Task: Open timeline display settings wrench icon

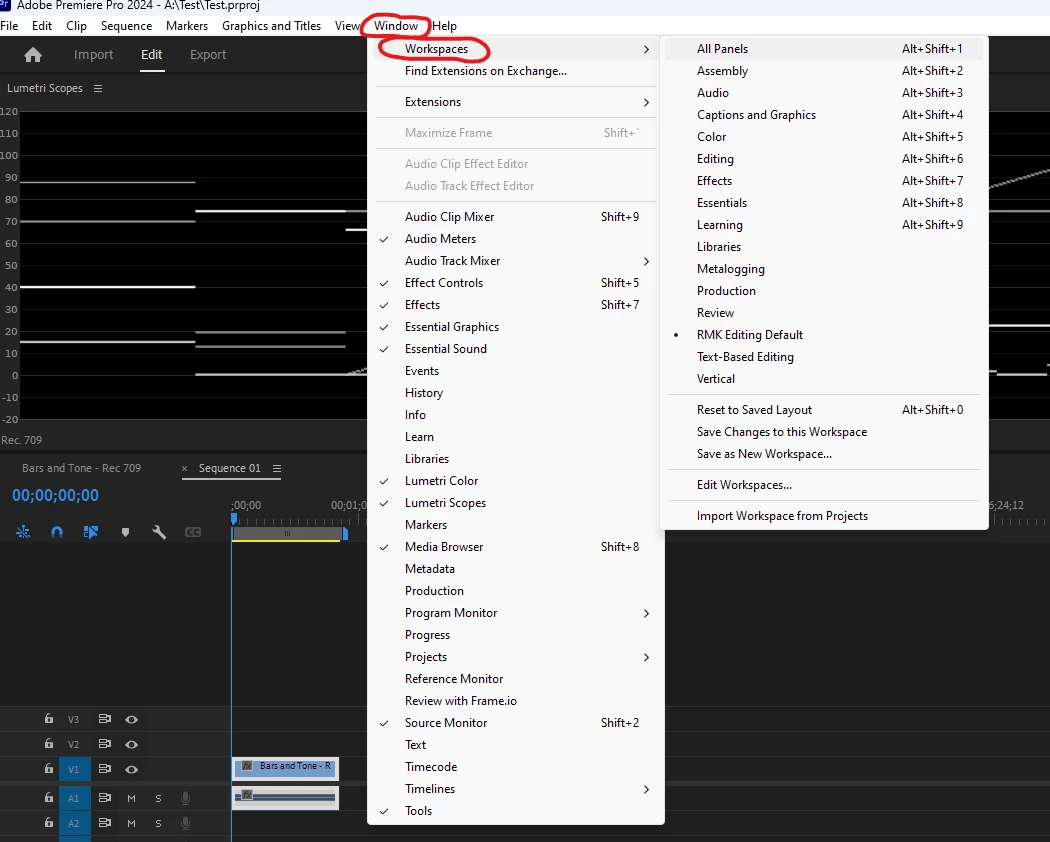Action: point(159,532)
